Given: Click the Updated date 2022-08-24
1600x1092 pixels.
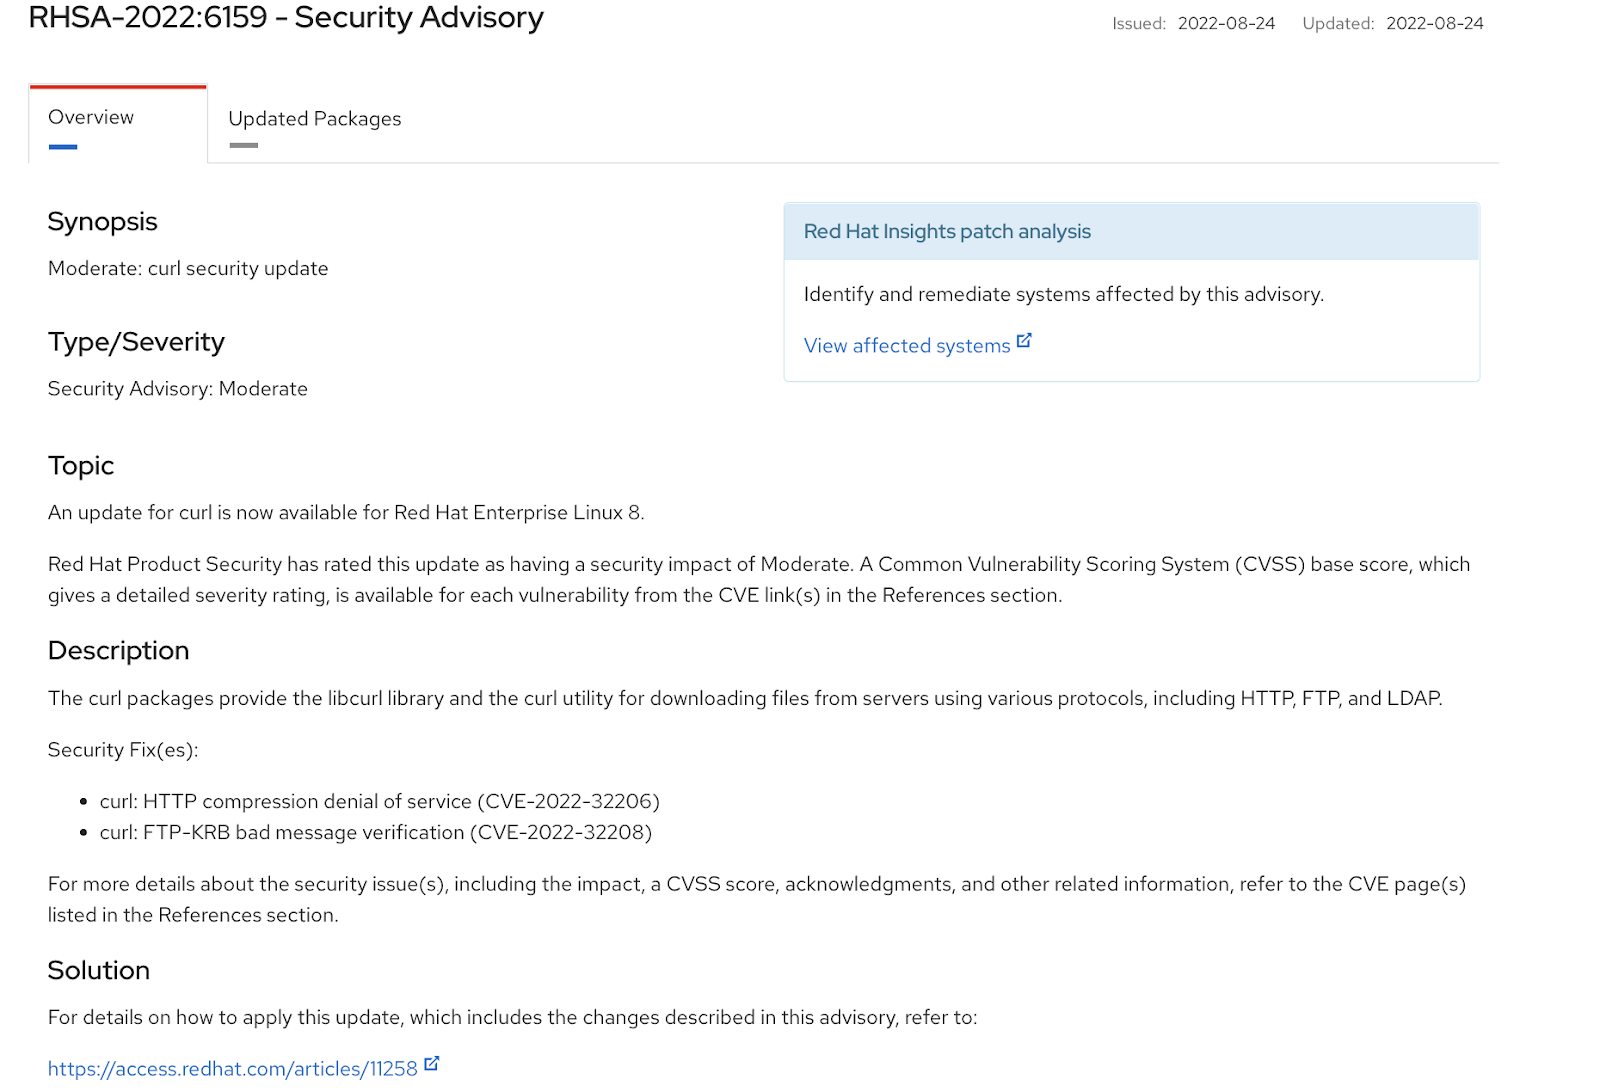Looking at the screenshot, I should point(1434,23).
